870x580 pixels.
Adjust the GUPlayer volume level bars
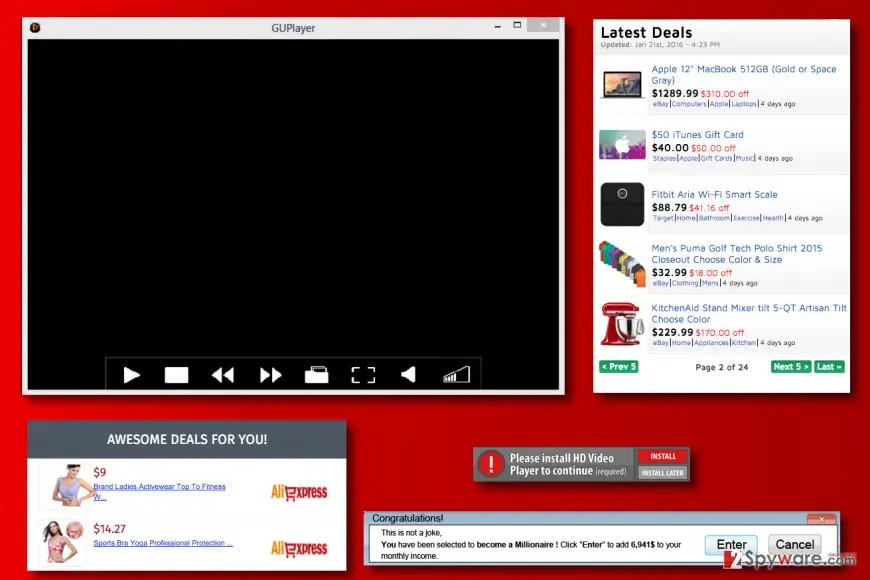coord(456,375)
